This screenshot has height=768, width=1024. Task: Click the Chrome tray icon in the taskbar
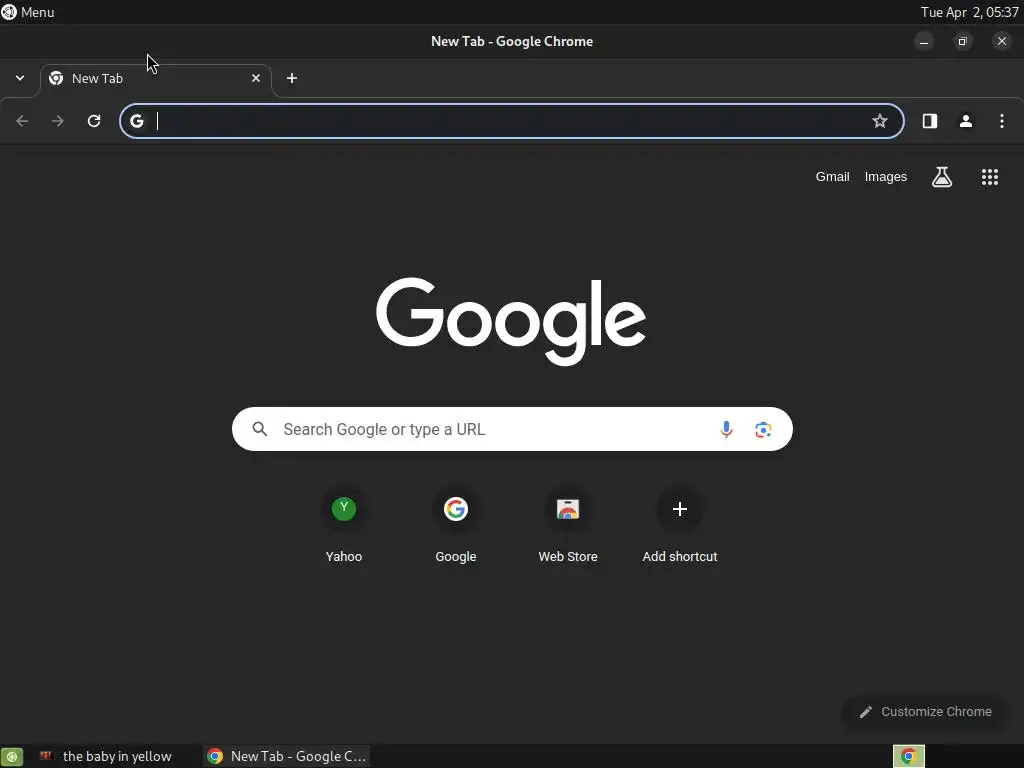coord(908,756)
